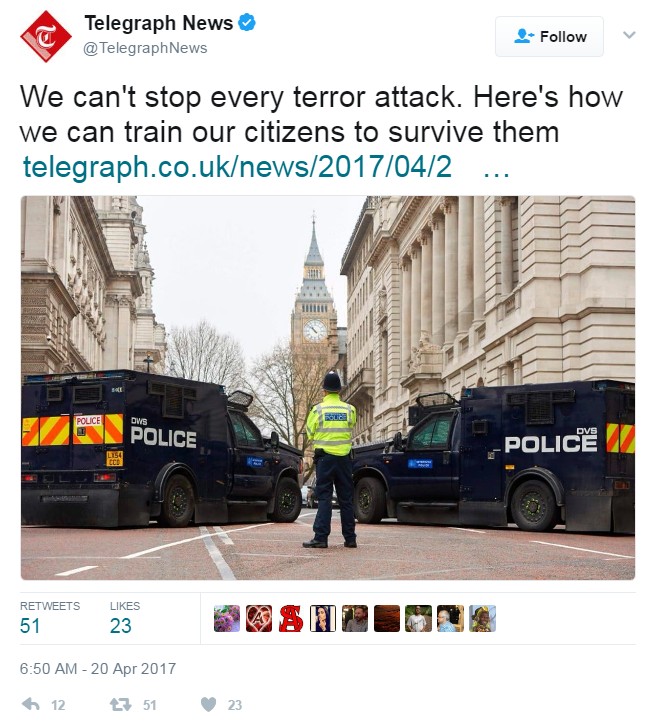
Task: Open the tweet options chevron menu
Action: [x=629, y=35]
